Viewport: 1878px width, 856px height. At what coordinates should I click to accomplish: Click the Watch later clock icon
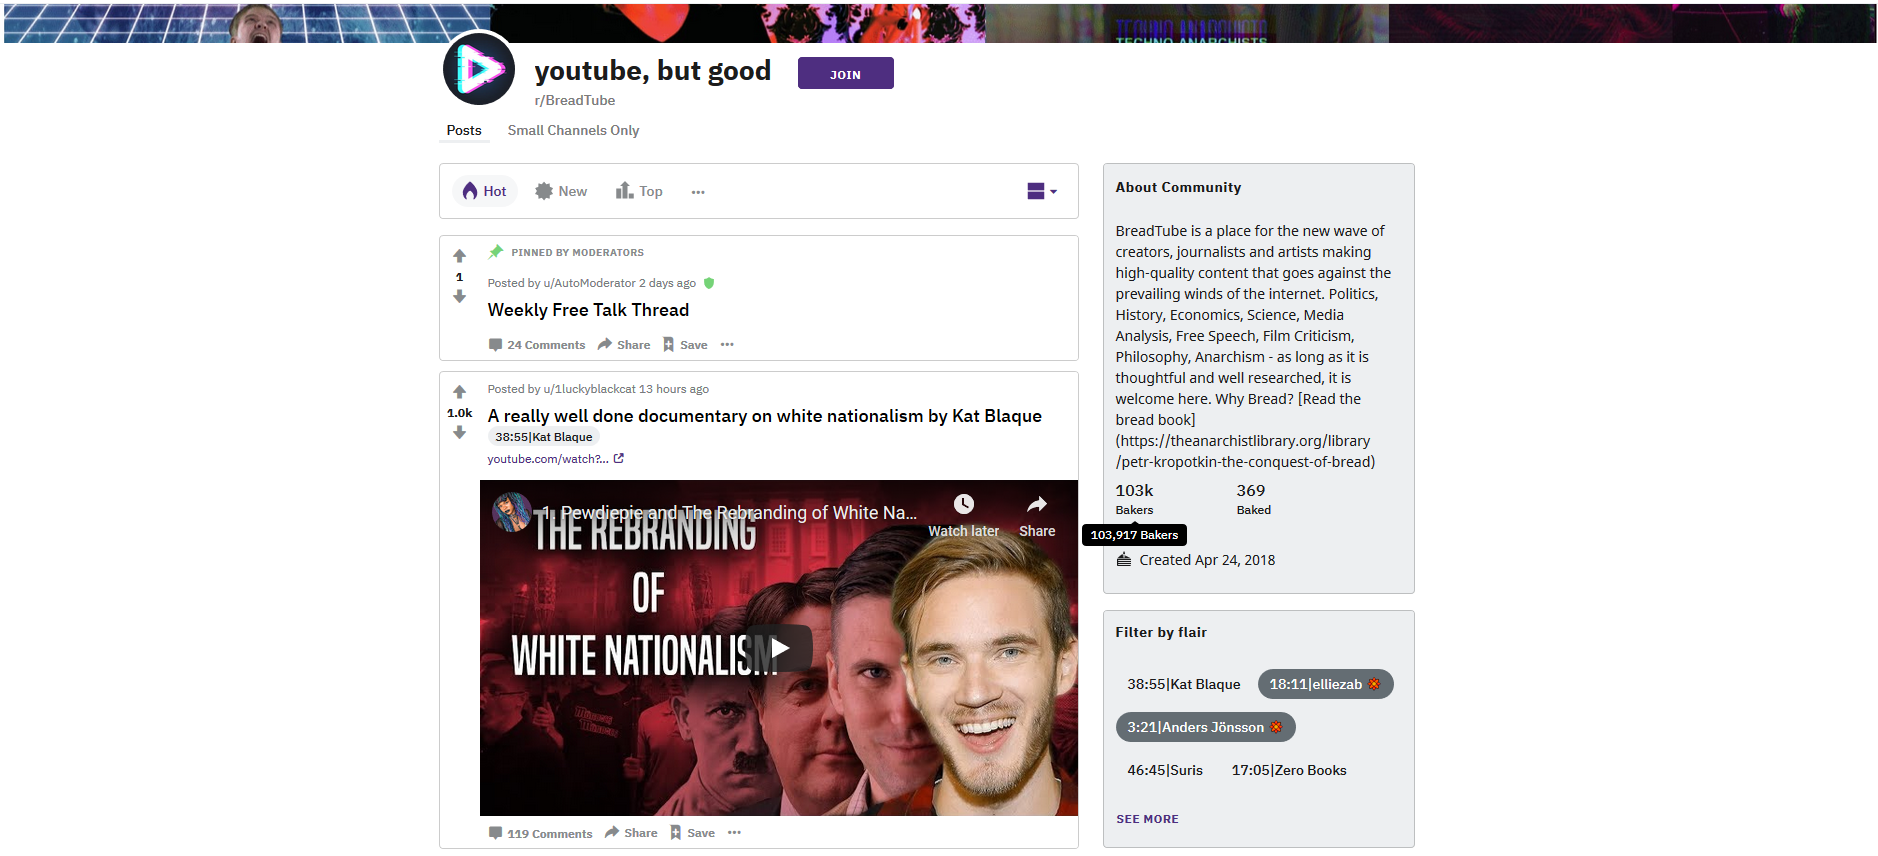click(x=963, y=504)
